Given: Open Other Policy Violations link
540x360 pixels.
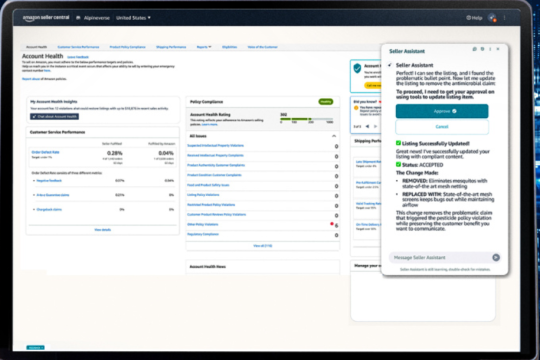Looking at the screenshot, I should click(202, 225).
